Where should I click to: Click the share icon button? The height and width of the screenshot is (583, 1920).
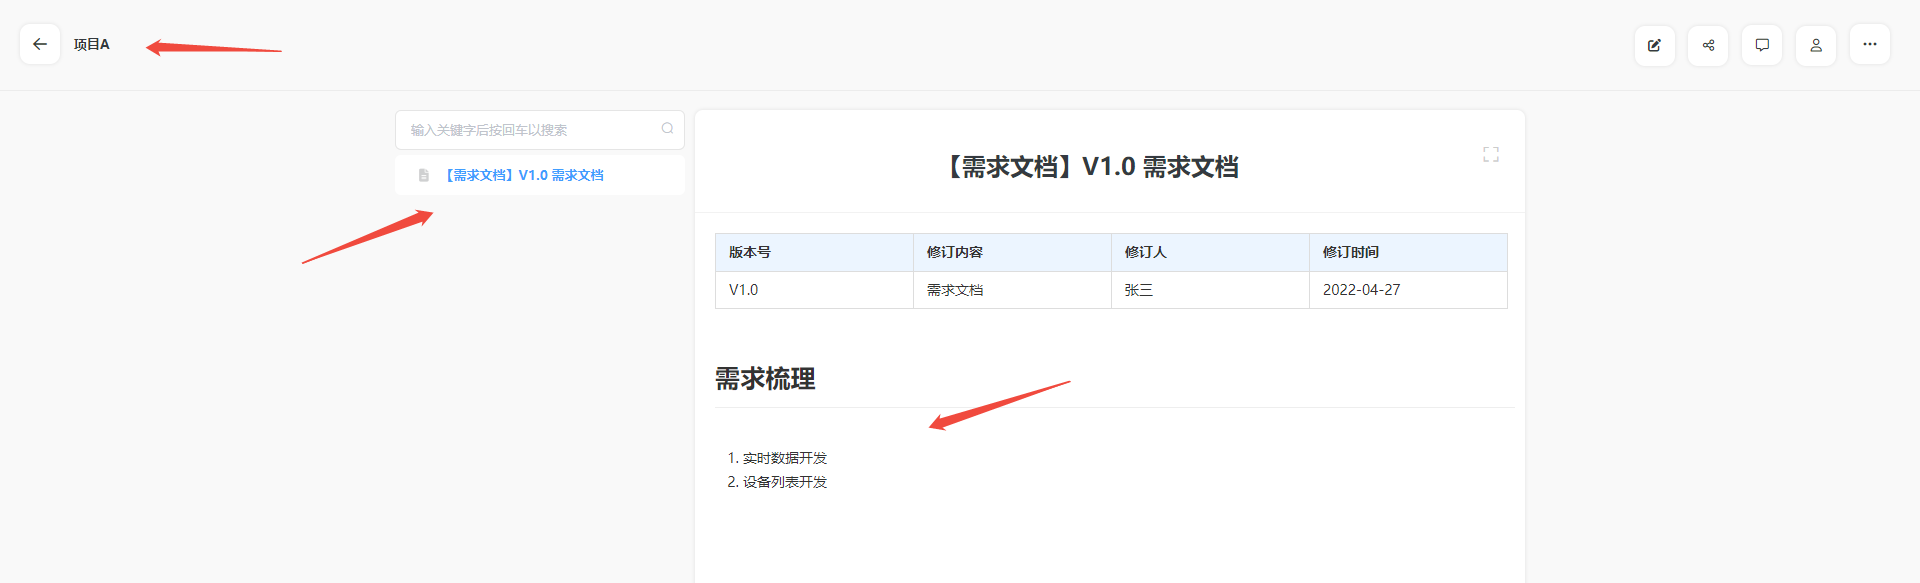click(x=1708, y=45)
